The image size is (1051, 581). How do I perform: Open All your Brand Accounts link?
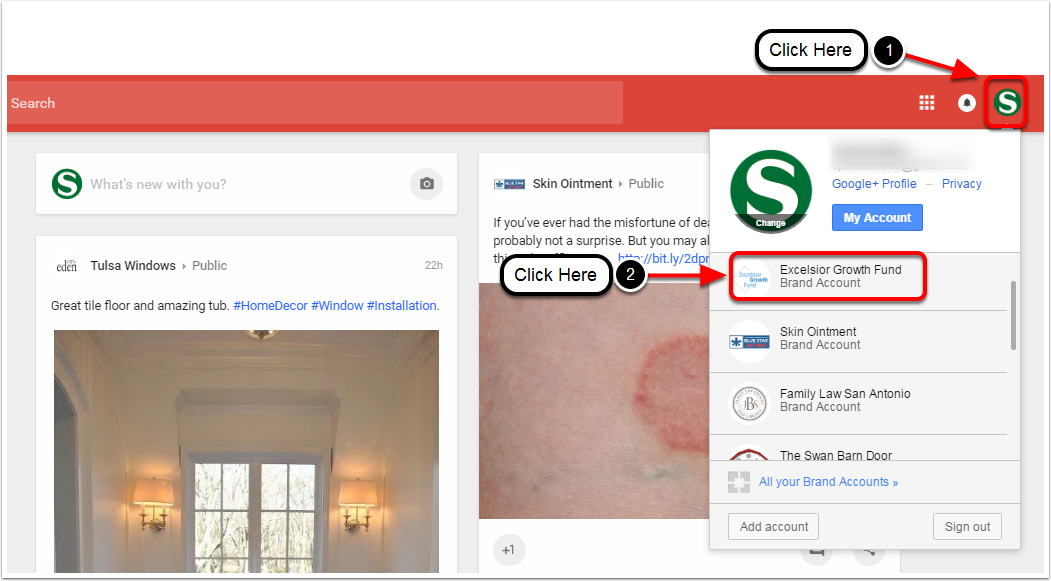[x=828, y=482]
